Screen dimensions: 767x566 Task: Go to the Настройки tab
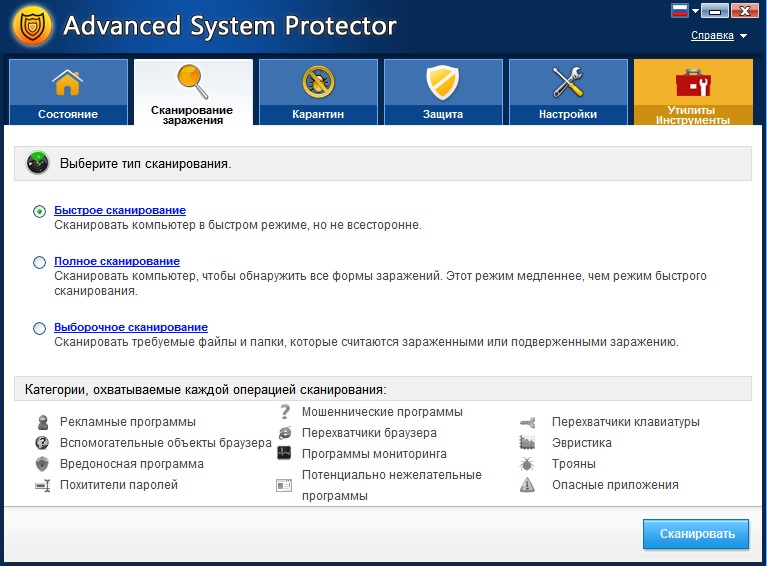coord(568,92)
